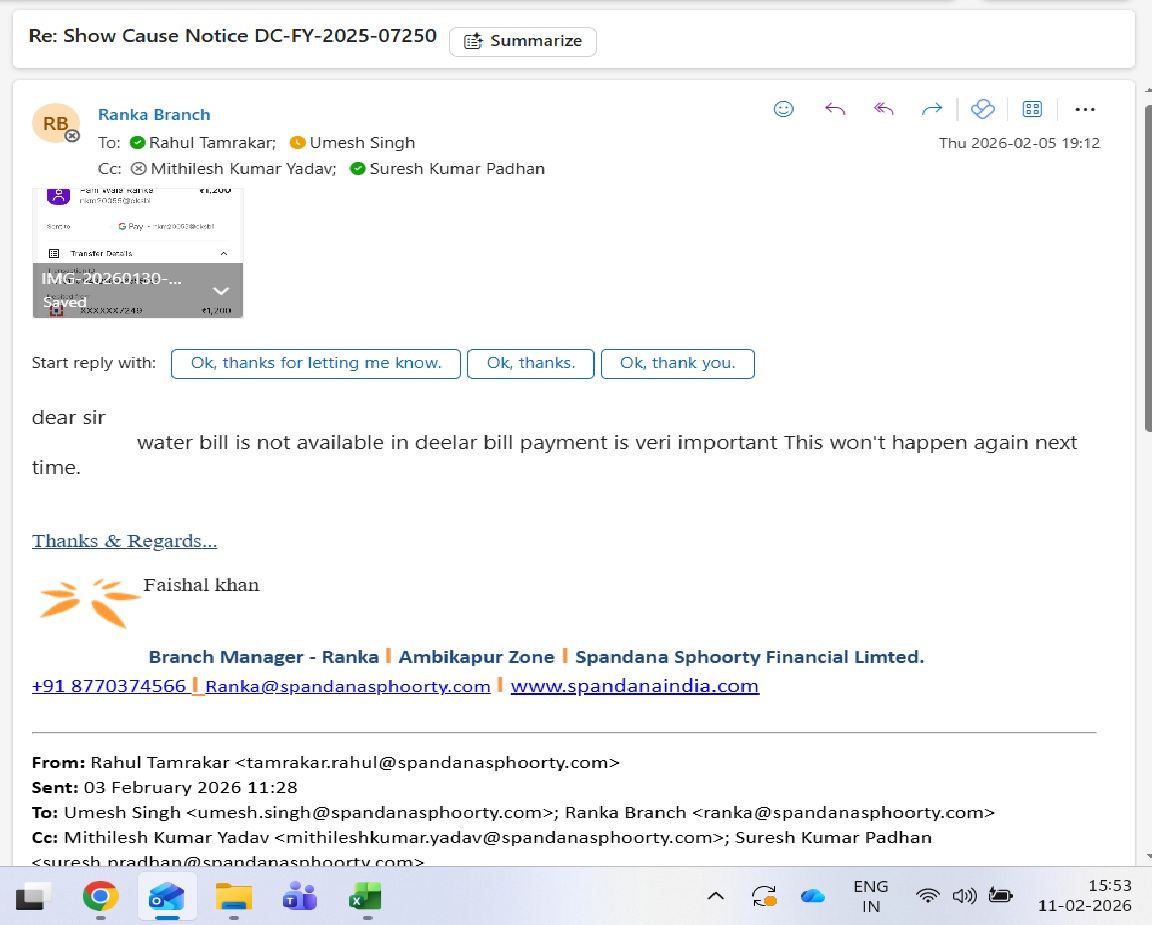1152x925 pixels.
Task: Click the Summarize button
Action: pos(523,41)
